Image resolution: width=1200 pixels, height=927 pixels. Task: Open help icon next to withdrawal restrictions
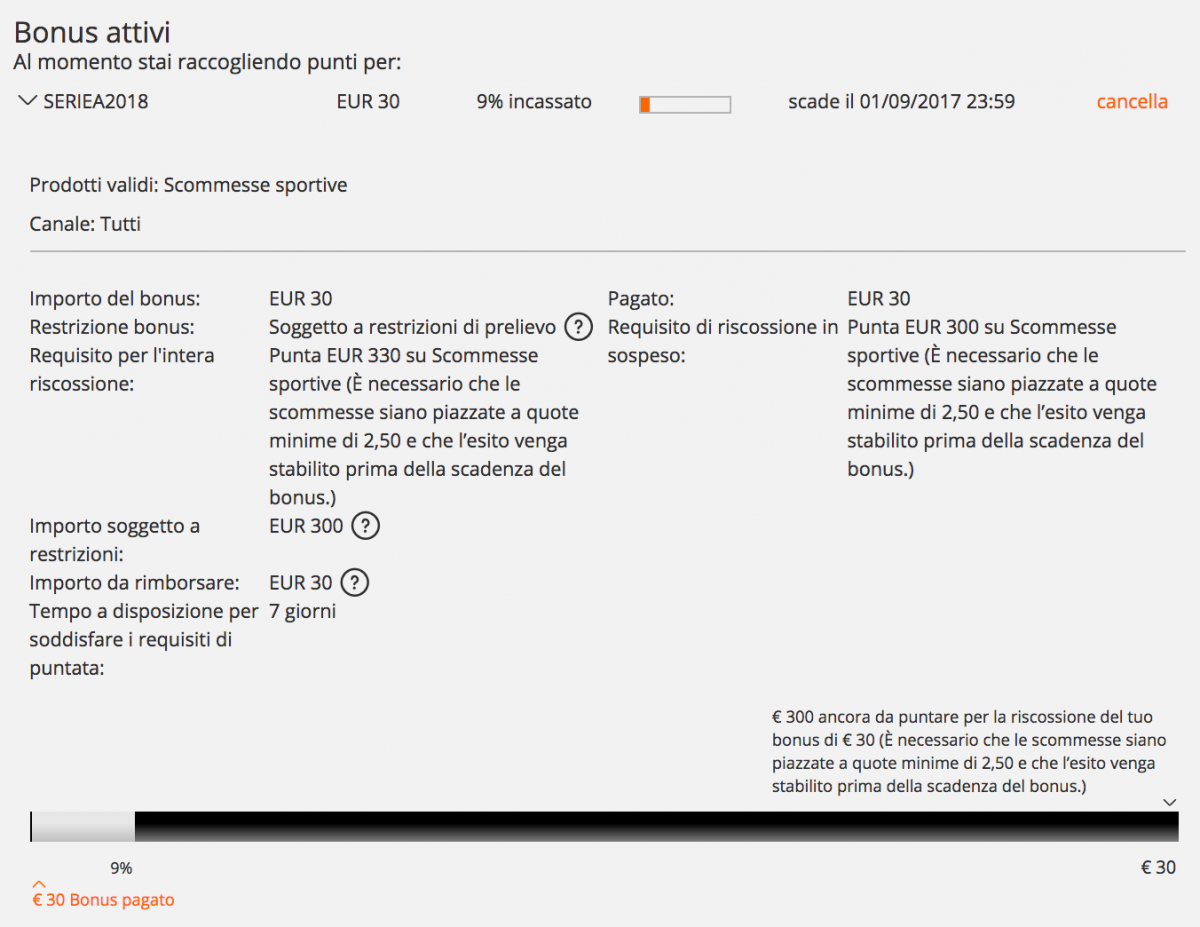coord(578,327)
